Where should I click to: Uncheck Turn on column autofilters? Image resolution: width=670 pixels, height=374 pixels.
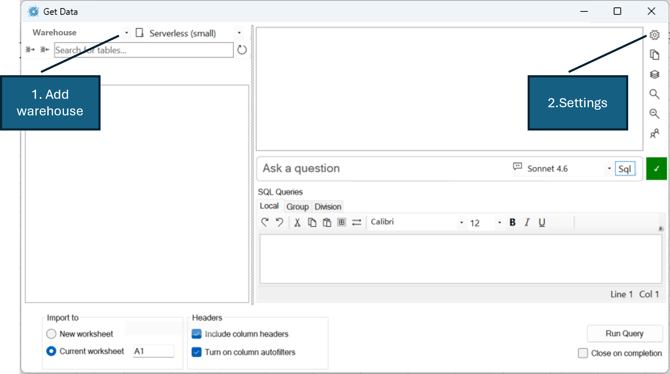(x=197, y=352)
